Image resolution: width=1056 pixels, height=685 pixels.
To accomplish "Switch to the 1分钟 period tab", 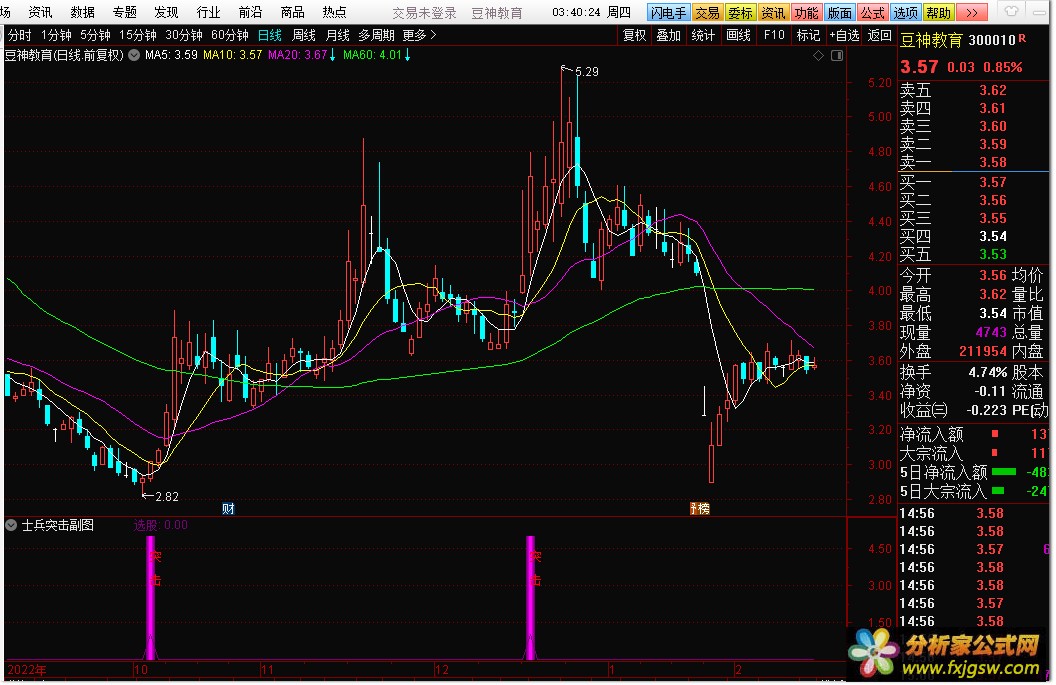I will (x=56, y=35).
